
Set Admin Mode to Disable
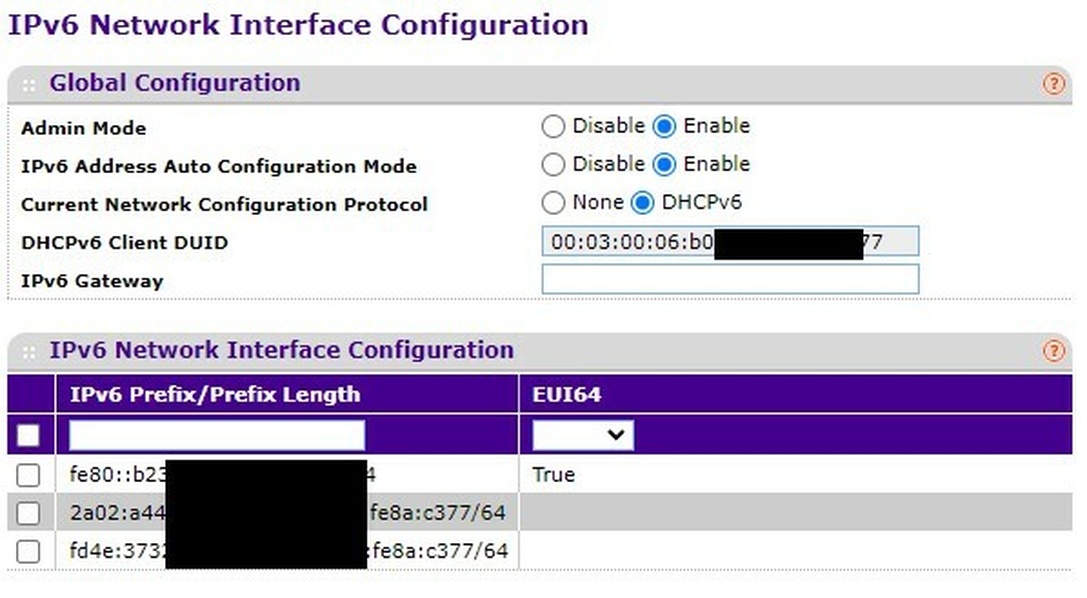[553, 126]
